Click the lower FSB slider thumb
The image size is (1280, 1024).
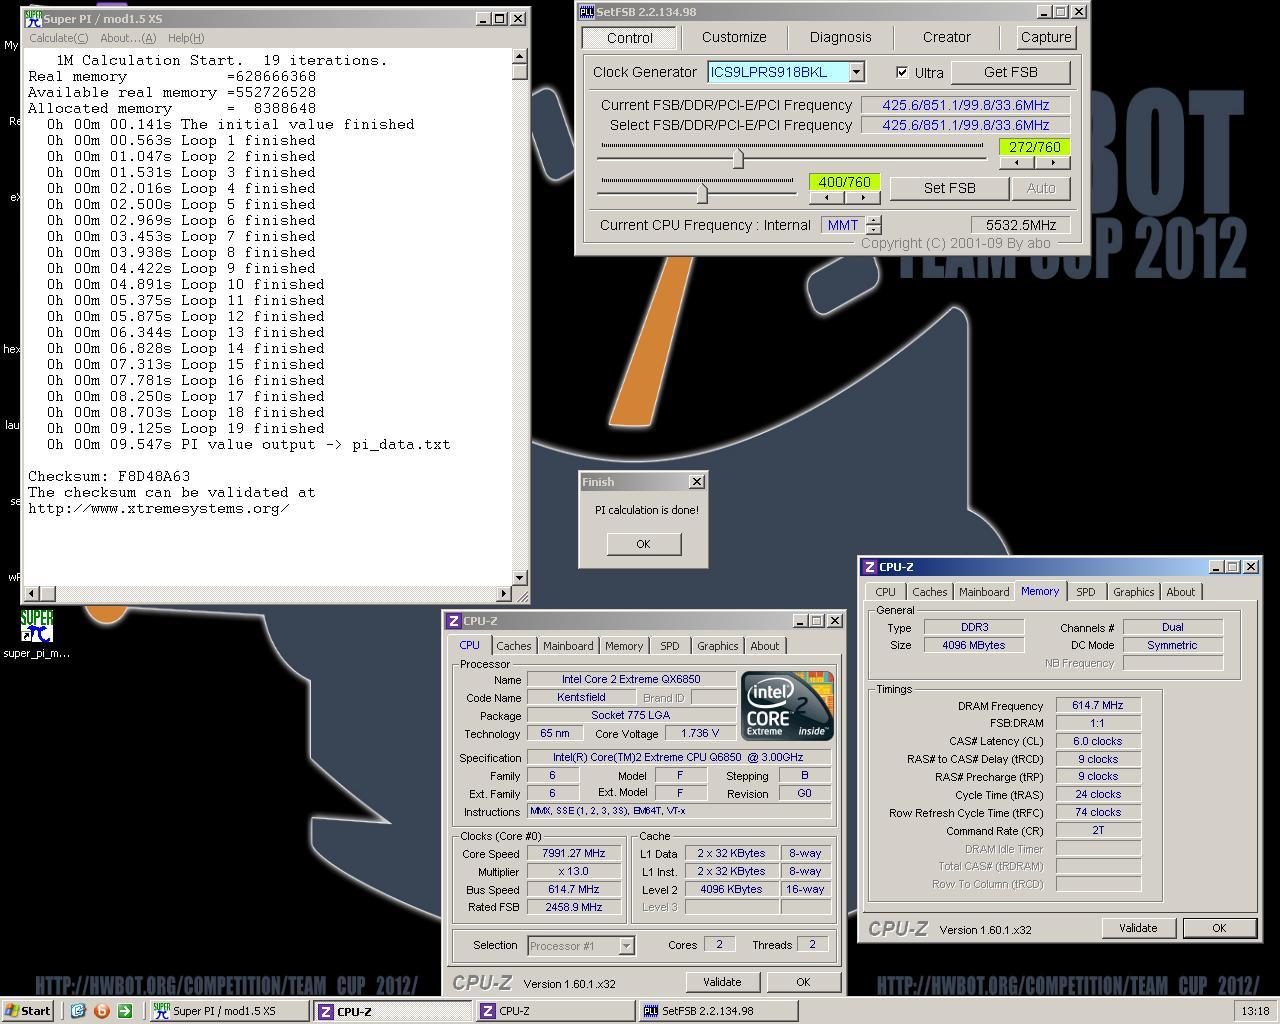pyautogui.click(x=702, y=193)
